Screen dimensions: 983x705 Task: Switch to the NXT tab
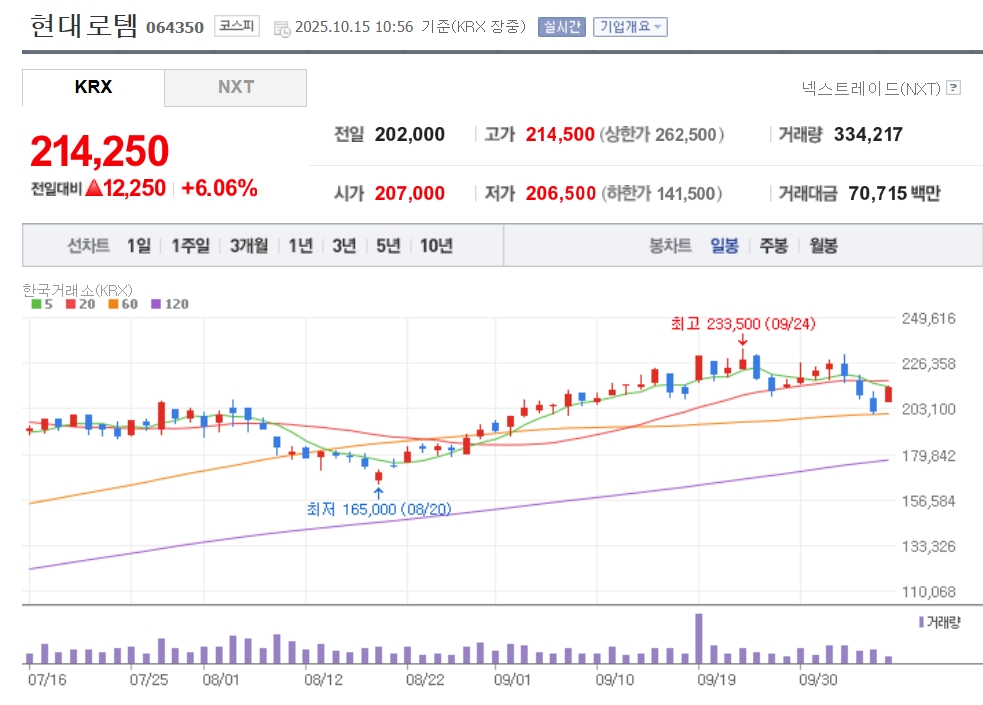[x=236, y=88]
